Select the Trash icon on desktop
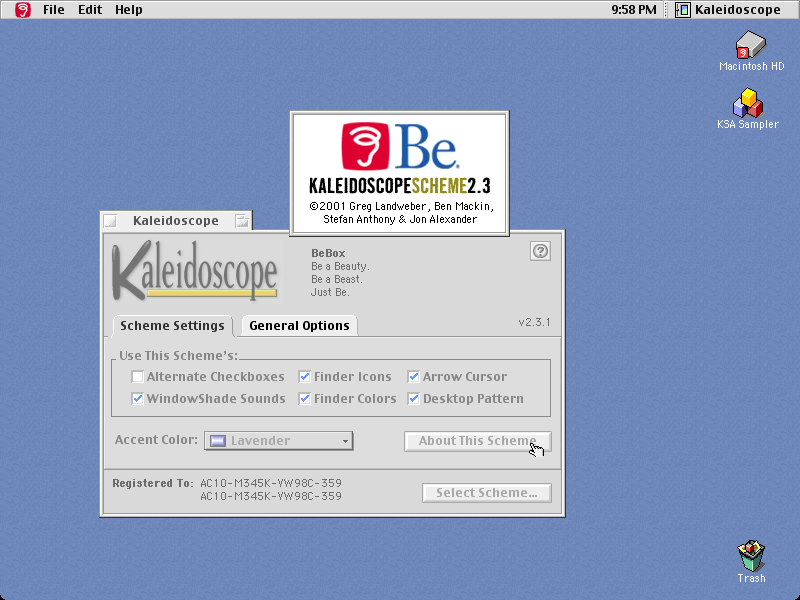Image resolution: width=800 pixels, height=600 pixels. [751, 556]
